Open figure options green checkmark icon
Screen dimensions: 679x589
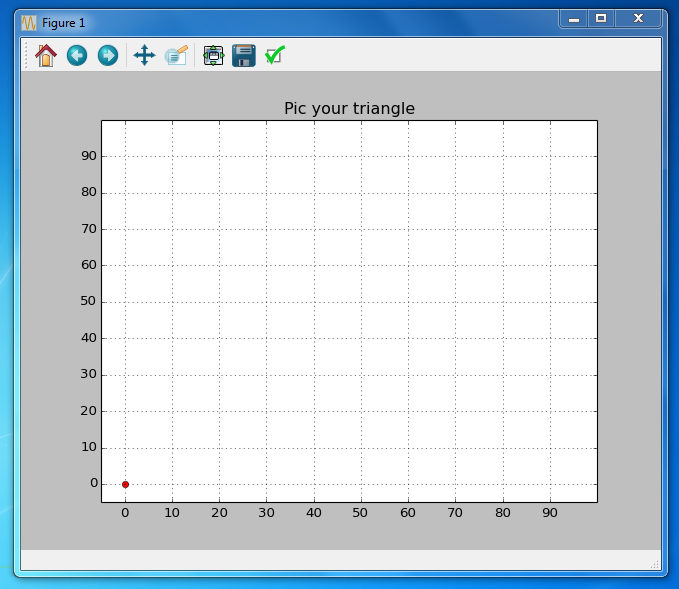click(x=275, y=55)
